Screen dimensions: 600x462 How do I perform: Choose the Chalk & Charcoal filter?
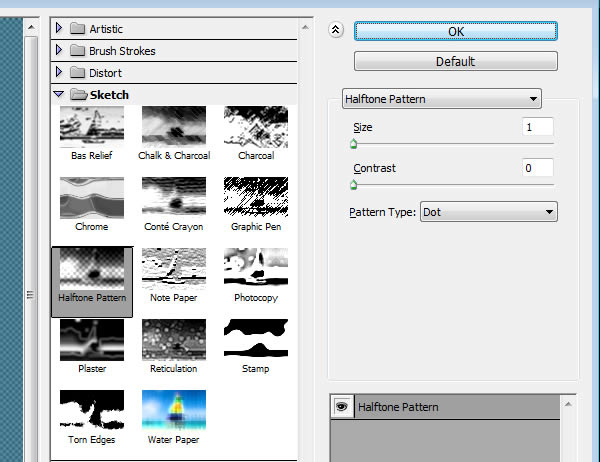point(174,127)
